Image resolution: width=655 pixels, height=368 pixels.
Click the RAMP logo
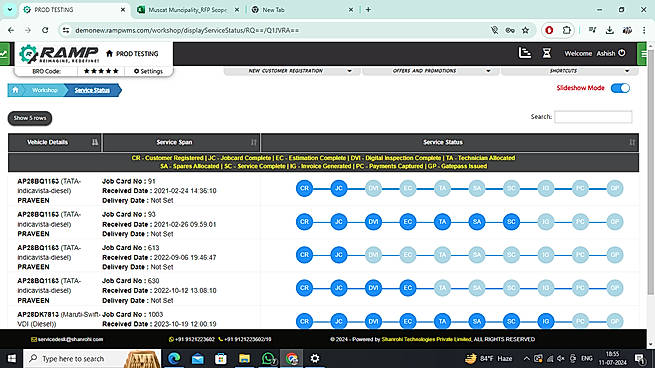click(59, 54)
